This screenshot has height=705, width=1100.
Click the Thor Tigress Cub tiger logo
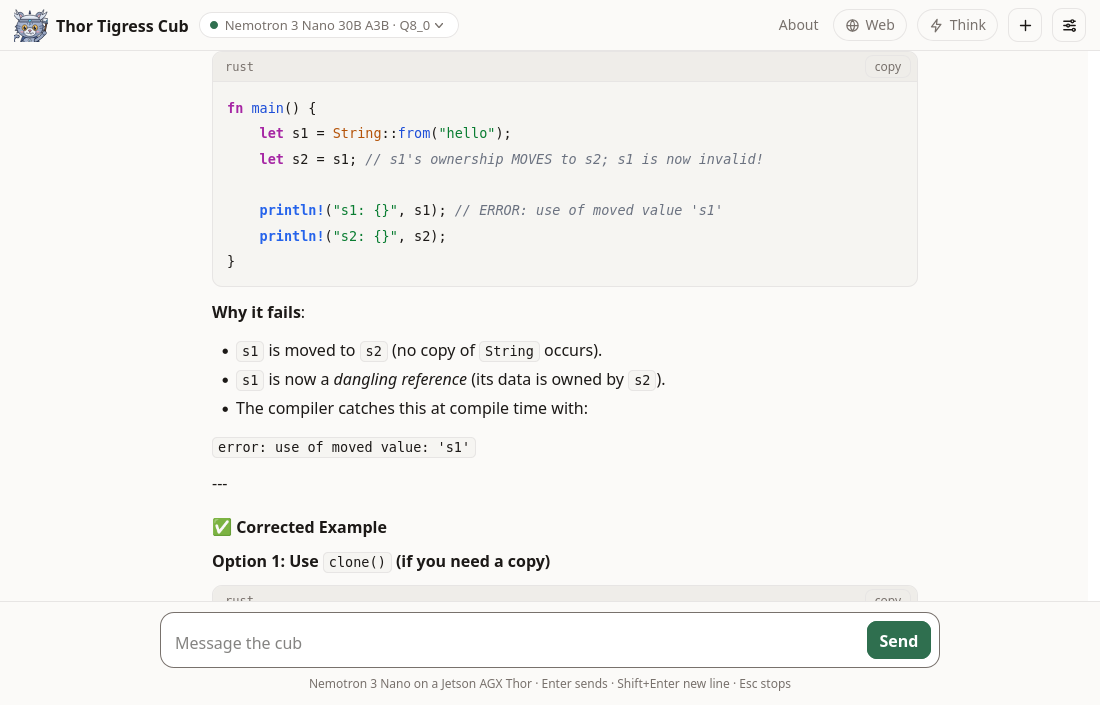point(31,26)
